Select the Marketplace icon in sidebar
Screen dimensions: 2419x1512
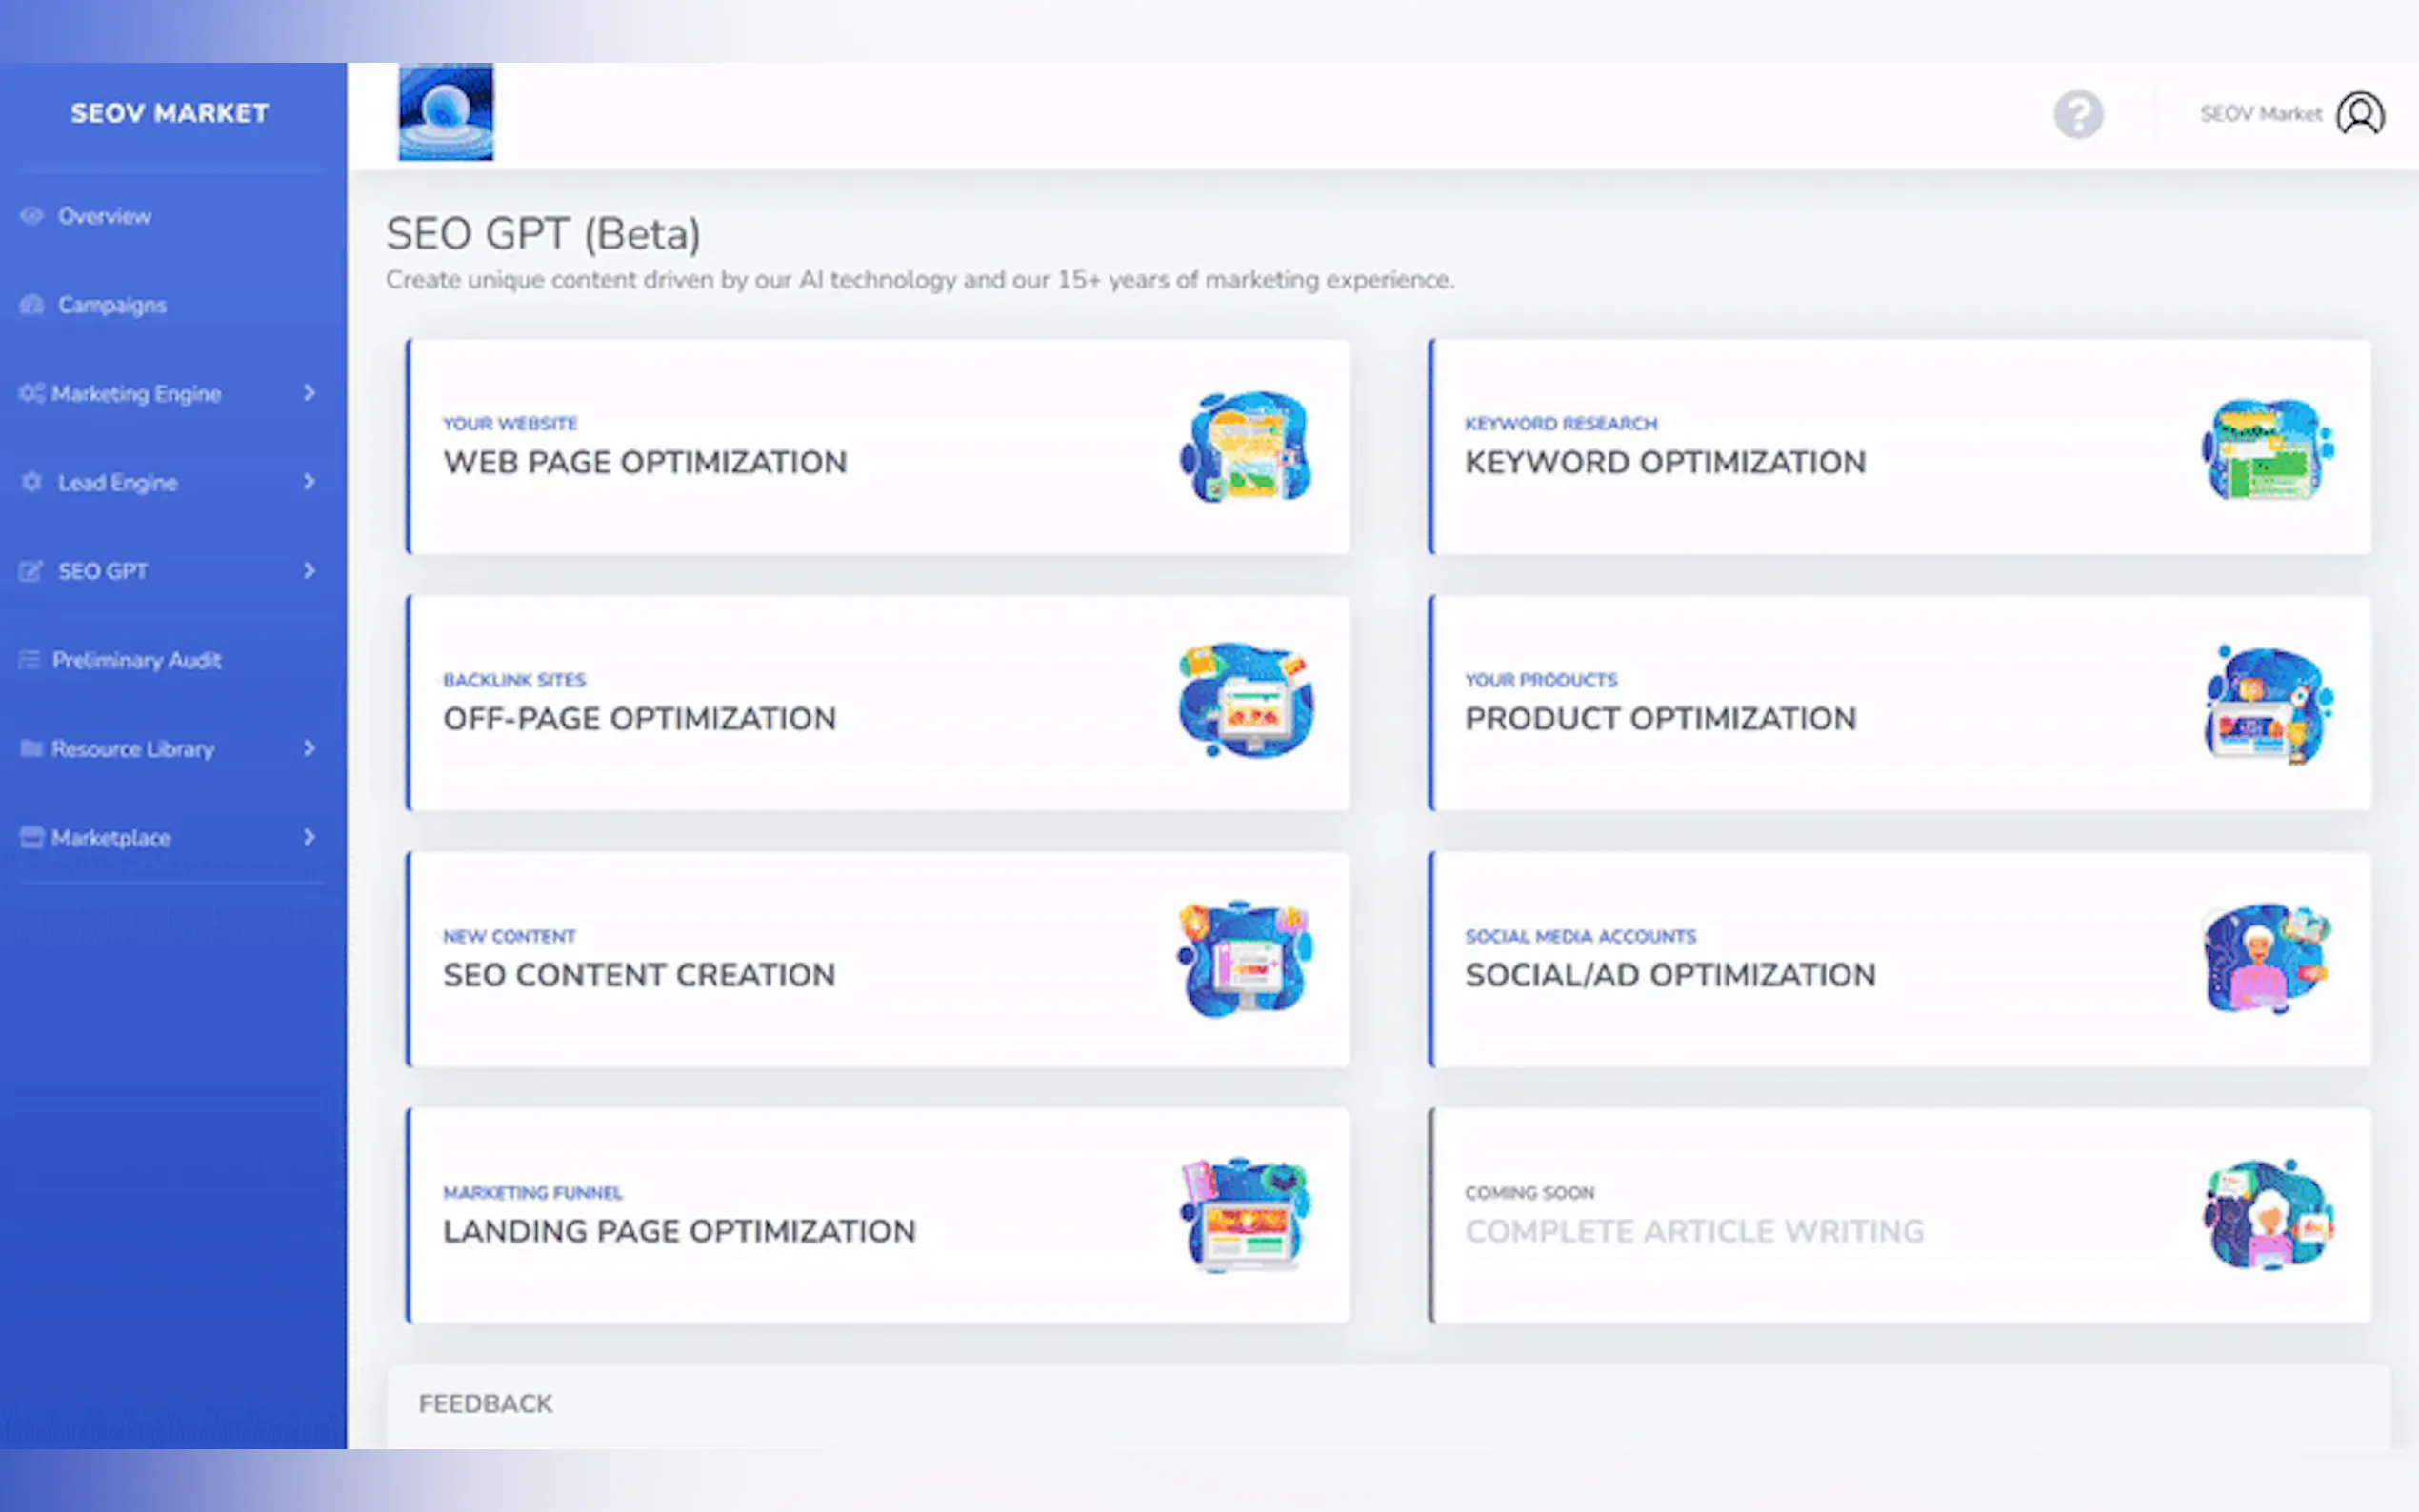[31, 838]
